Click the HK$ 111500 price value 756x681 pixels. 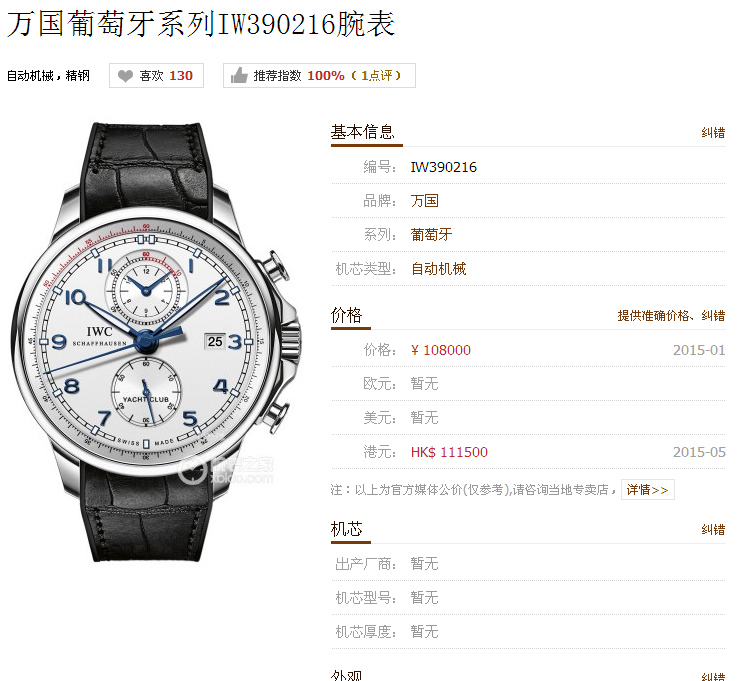[x=449, y=452]
